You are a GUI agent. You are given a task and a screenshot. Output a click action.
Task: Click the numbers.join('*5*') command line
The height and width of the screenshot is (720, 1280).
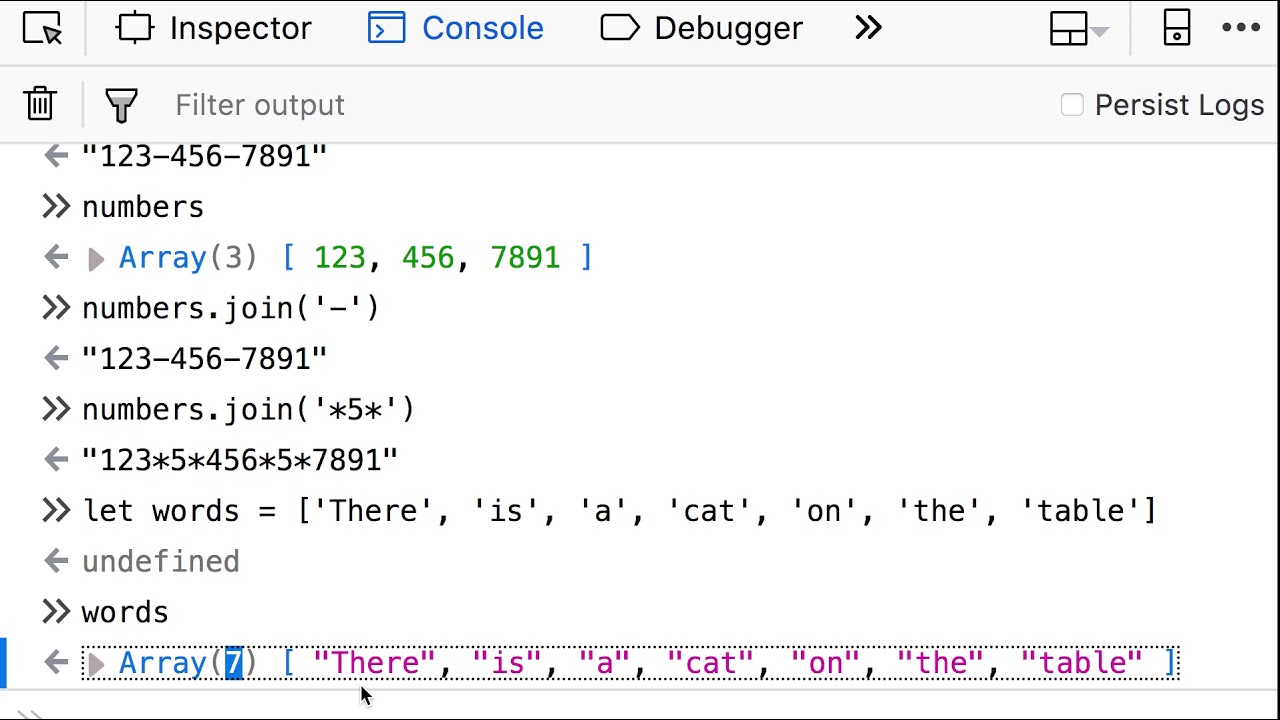pyautogui.click(x=248, y=409)
